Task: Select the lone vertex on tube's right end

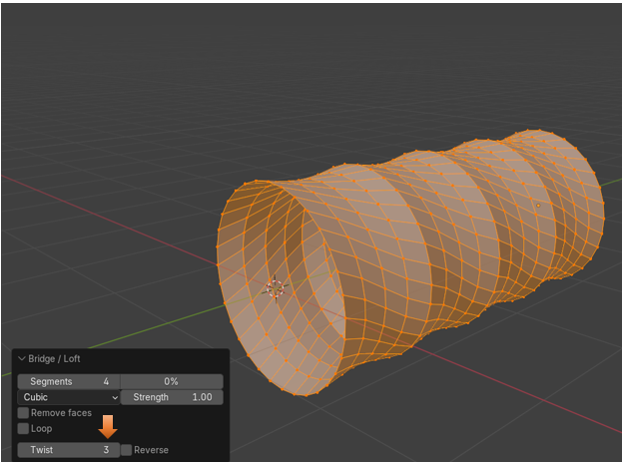Action: click(537, 206)
